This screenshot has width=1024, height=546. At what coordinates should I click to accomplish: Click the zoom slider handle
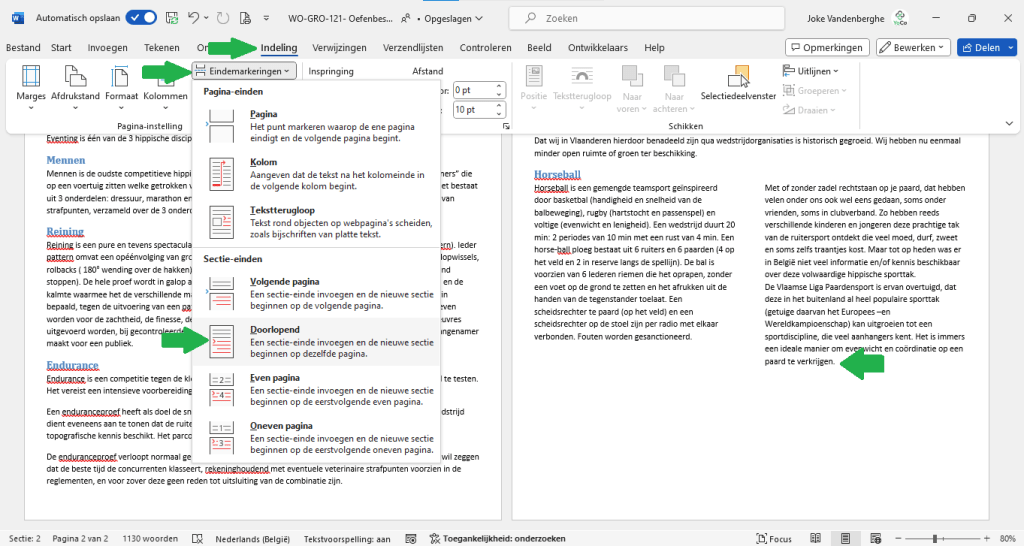click(x=935, y=539)
